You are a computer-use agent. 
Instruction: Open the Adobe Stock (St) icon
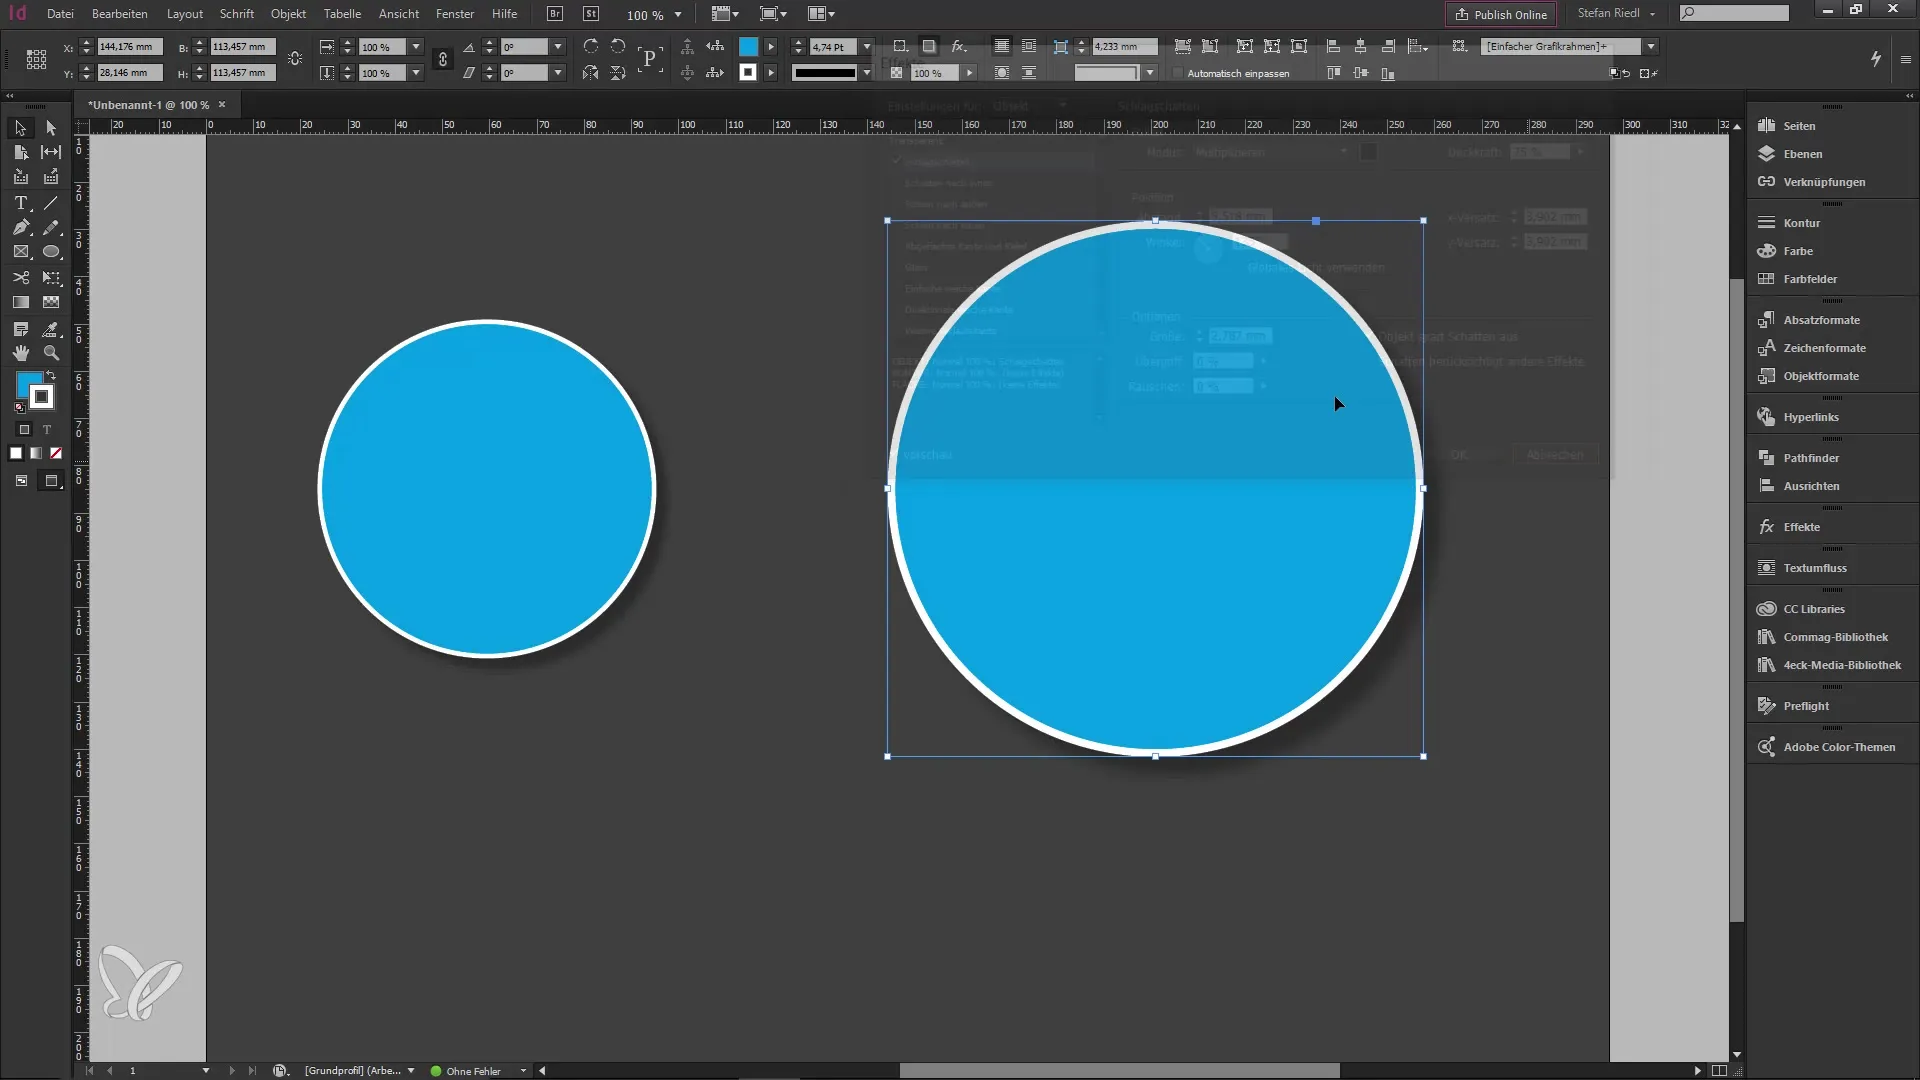(591, 14)
